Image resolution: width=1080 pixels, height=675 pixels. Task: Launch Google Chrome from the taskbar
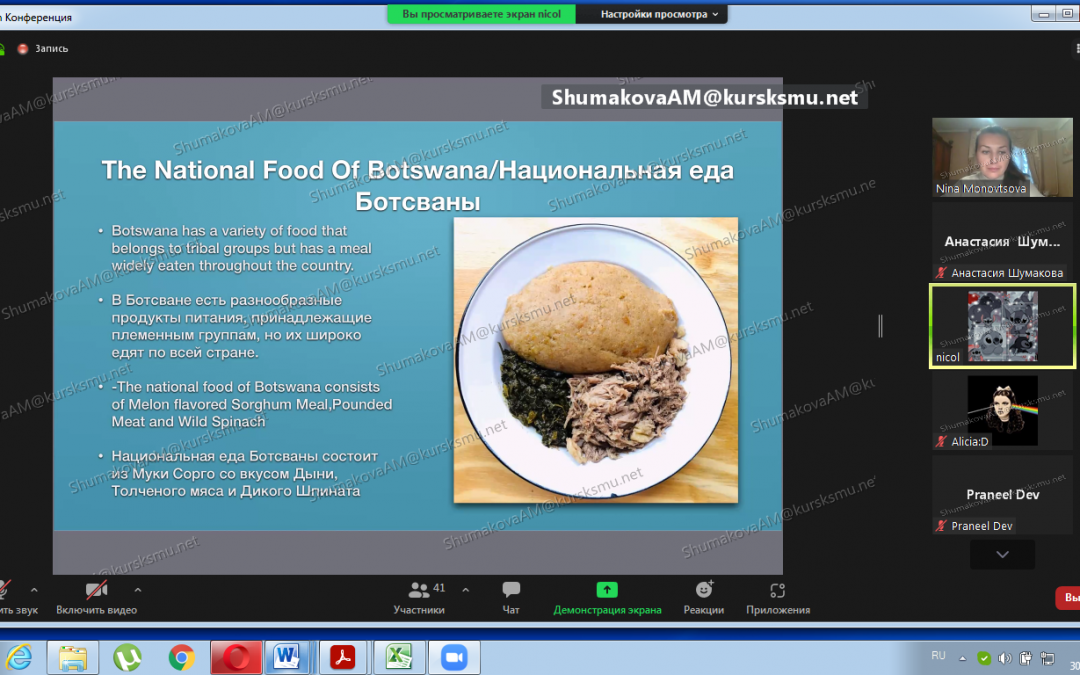[x=181, y=657]
